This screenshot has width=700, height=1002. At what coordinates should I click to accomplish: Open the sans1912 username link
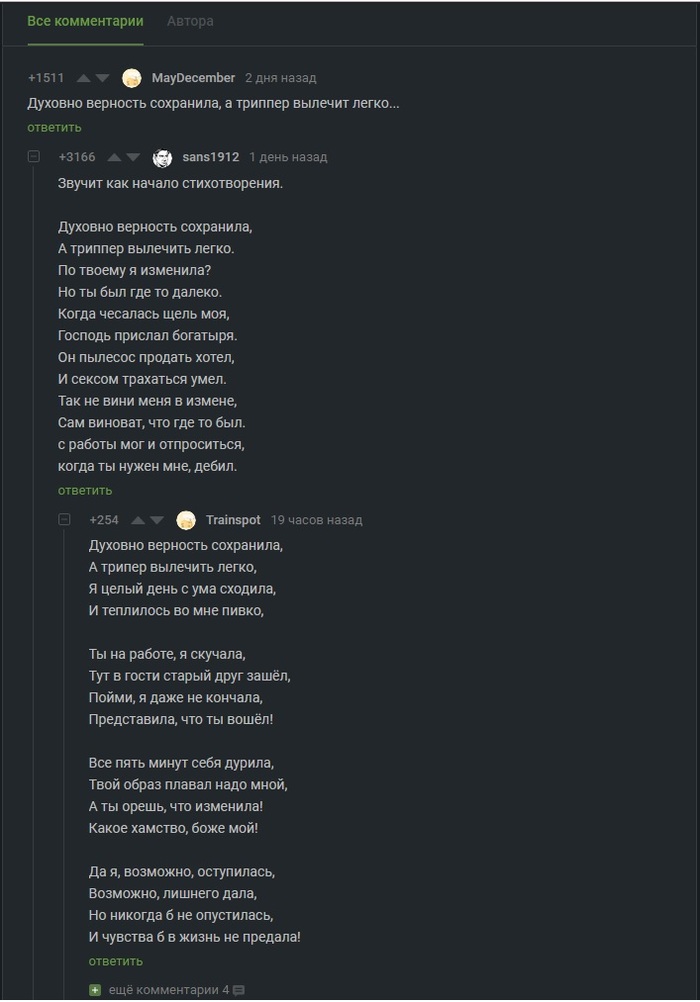210,157
